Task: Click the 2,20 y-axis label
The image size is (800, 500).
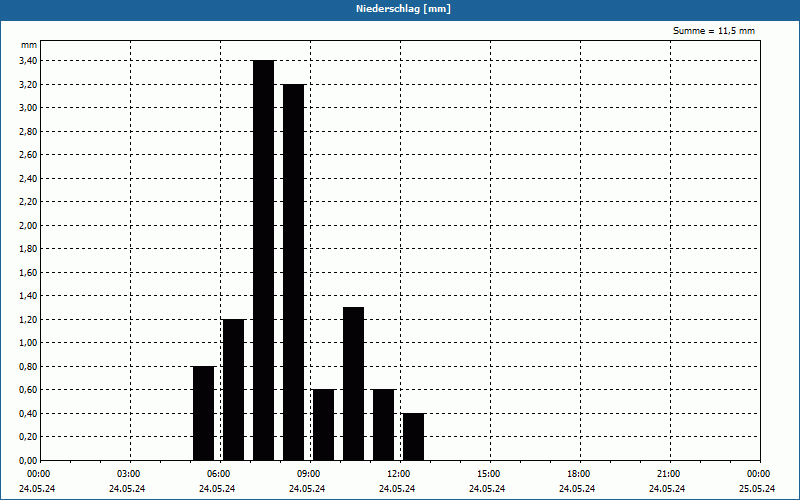Action: point(28,202)
